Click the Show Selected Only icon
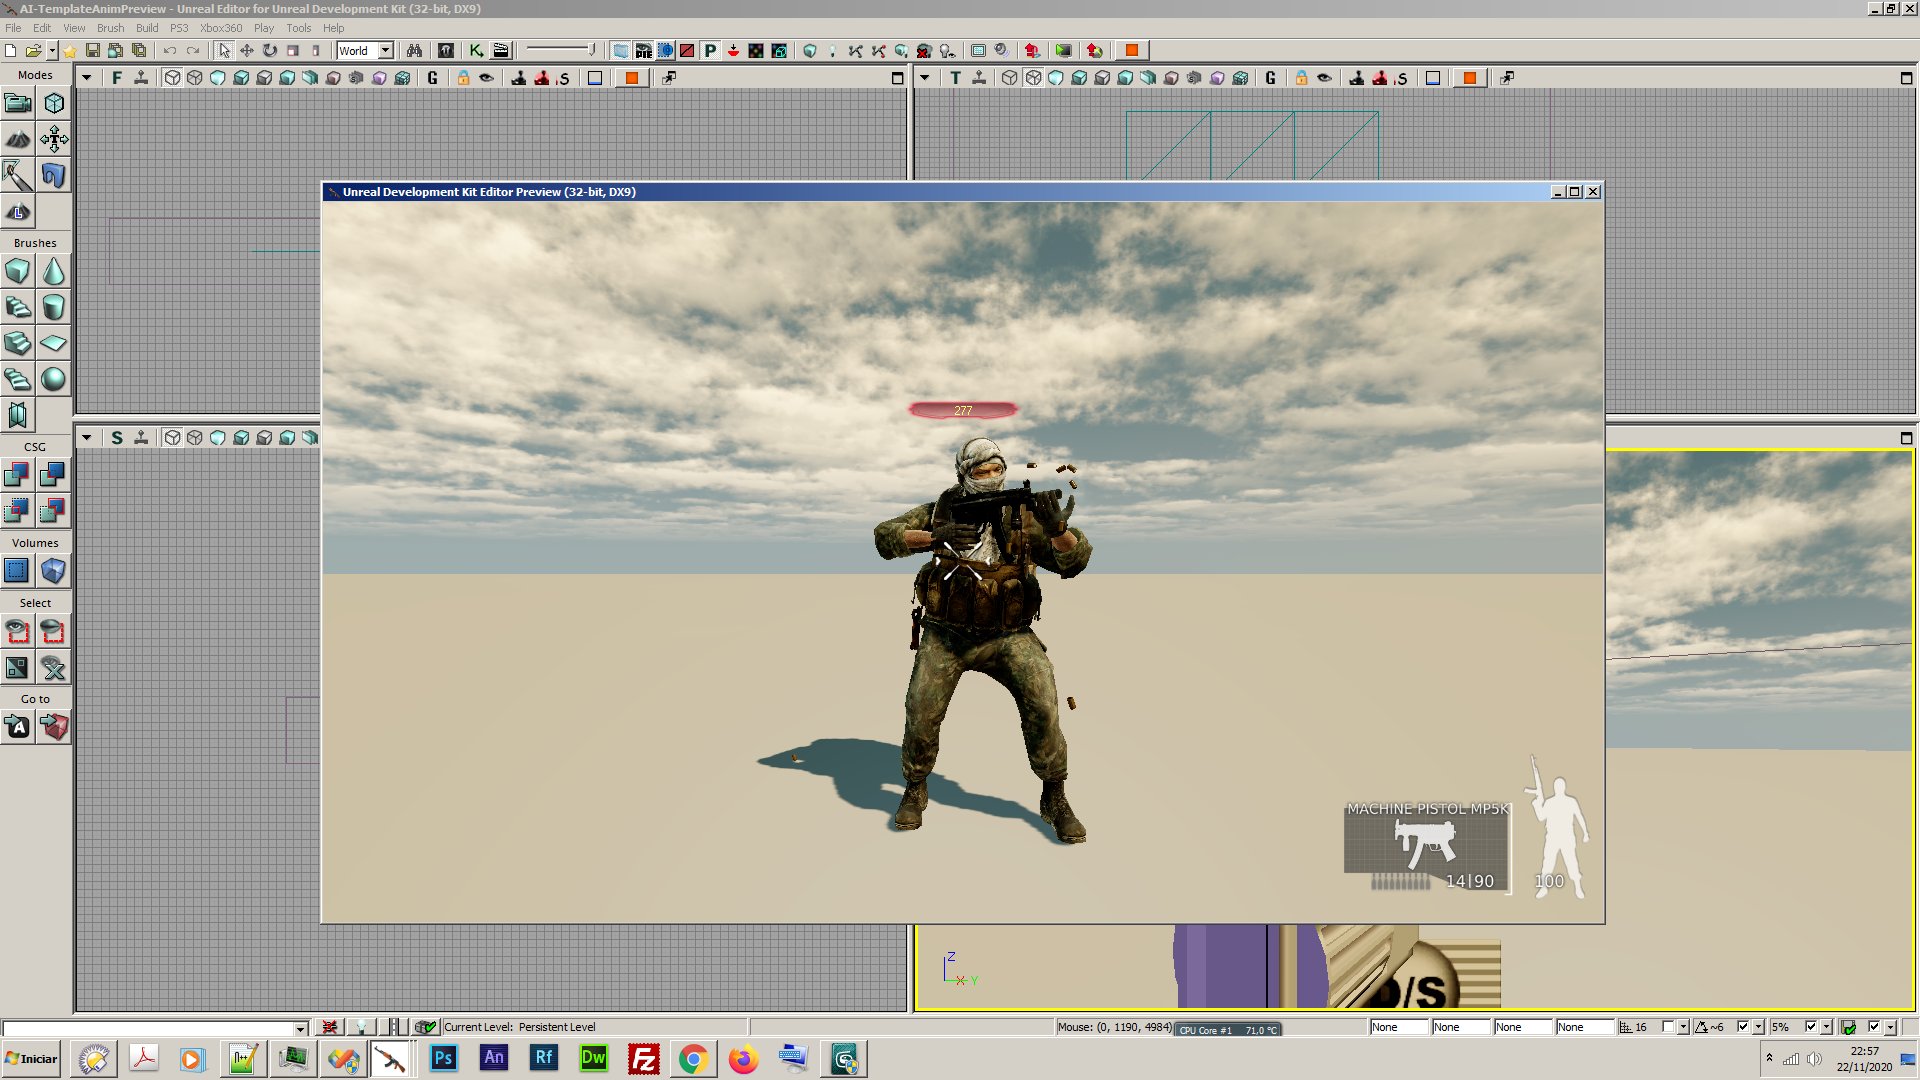The height and width of the screenshot is (1080, 1920). coord(18,631)
